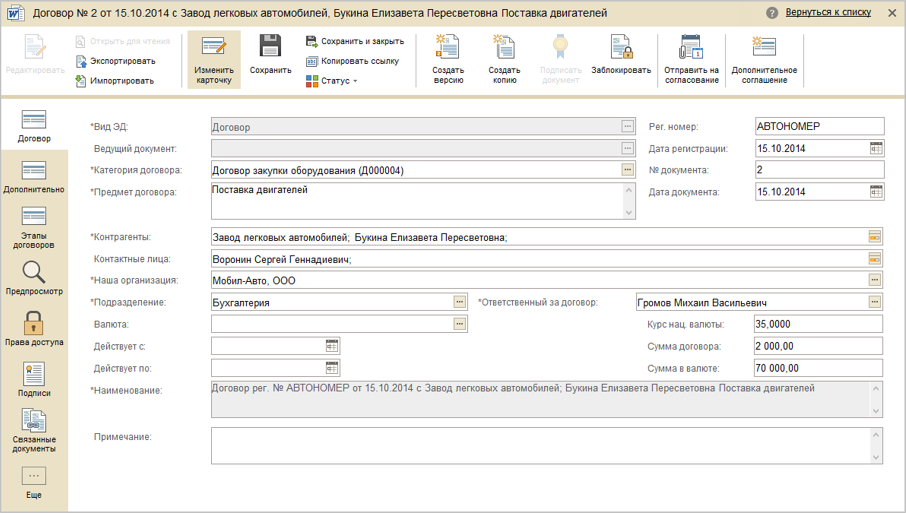Open the help question mark icon

(x=772, y=13)
